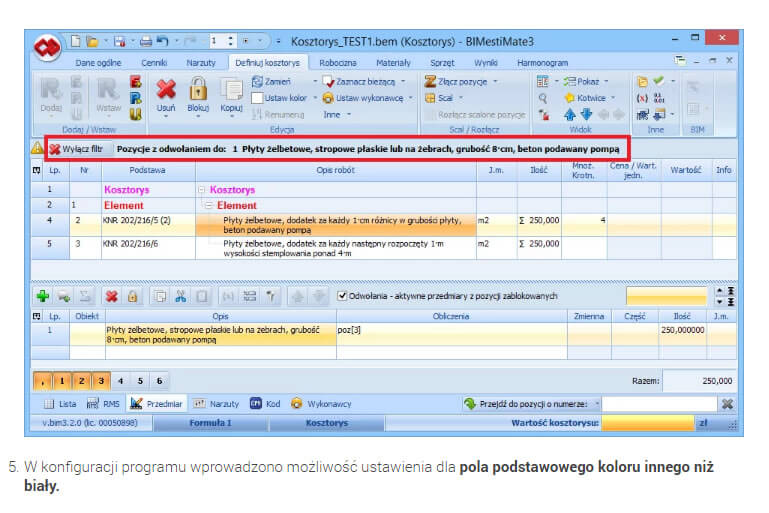
Task: Open Przejdź do pozycji o numerze dropdown
Action: [597, 404]
